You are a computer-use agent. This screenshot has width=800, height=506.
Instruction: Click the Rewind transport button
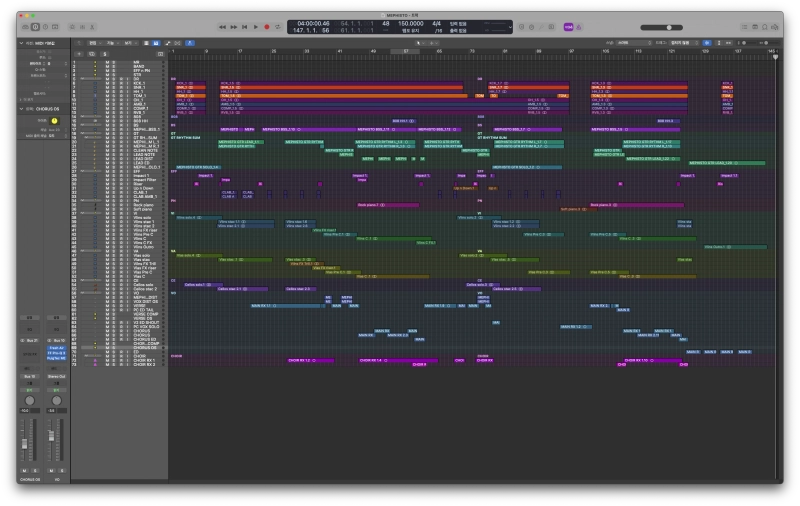click(224, 26)
